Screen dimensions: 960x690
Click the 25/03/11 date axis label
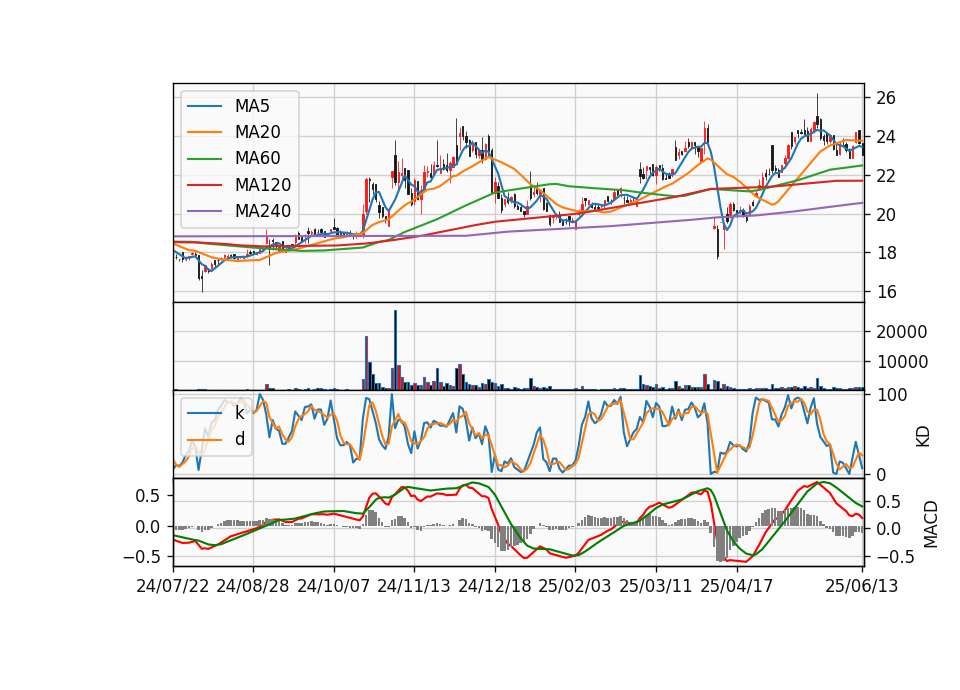656,586
